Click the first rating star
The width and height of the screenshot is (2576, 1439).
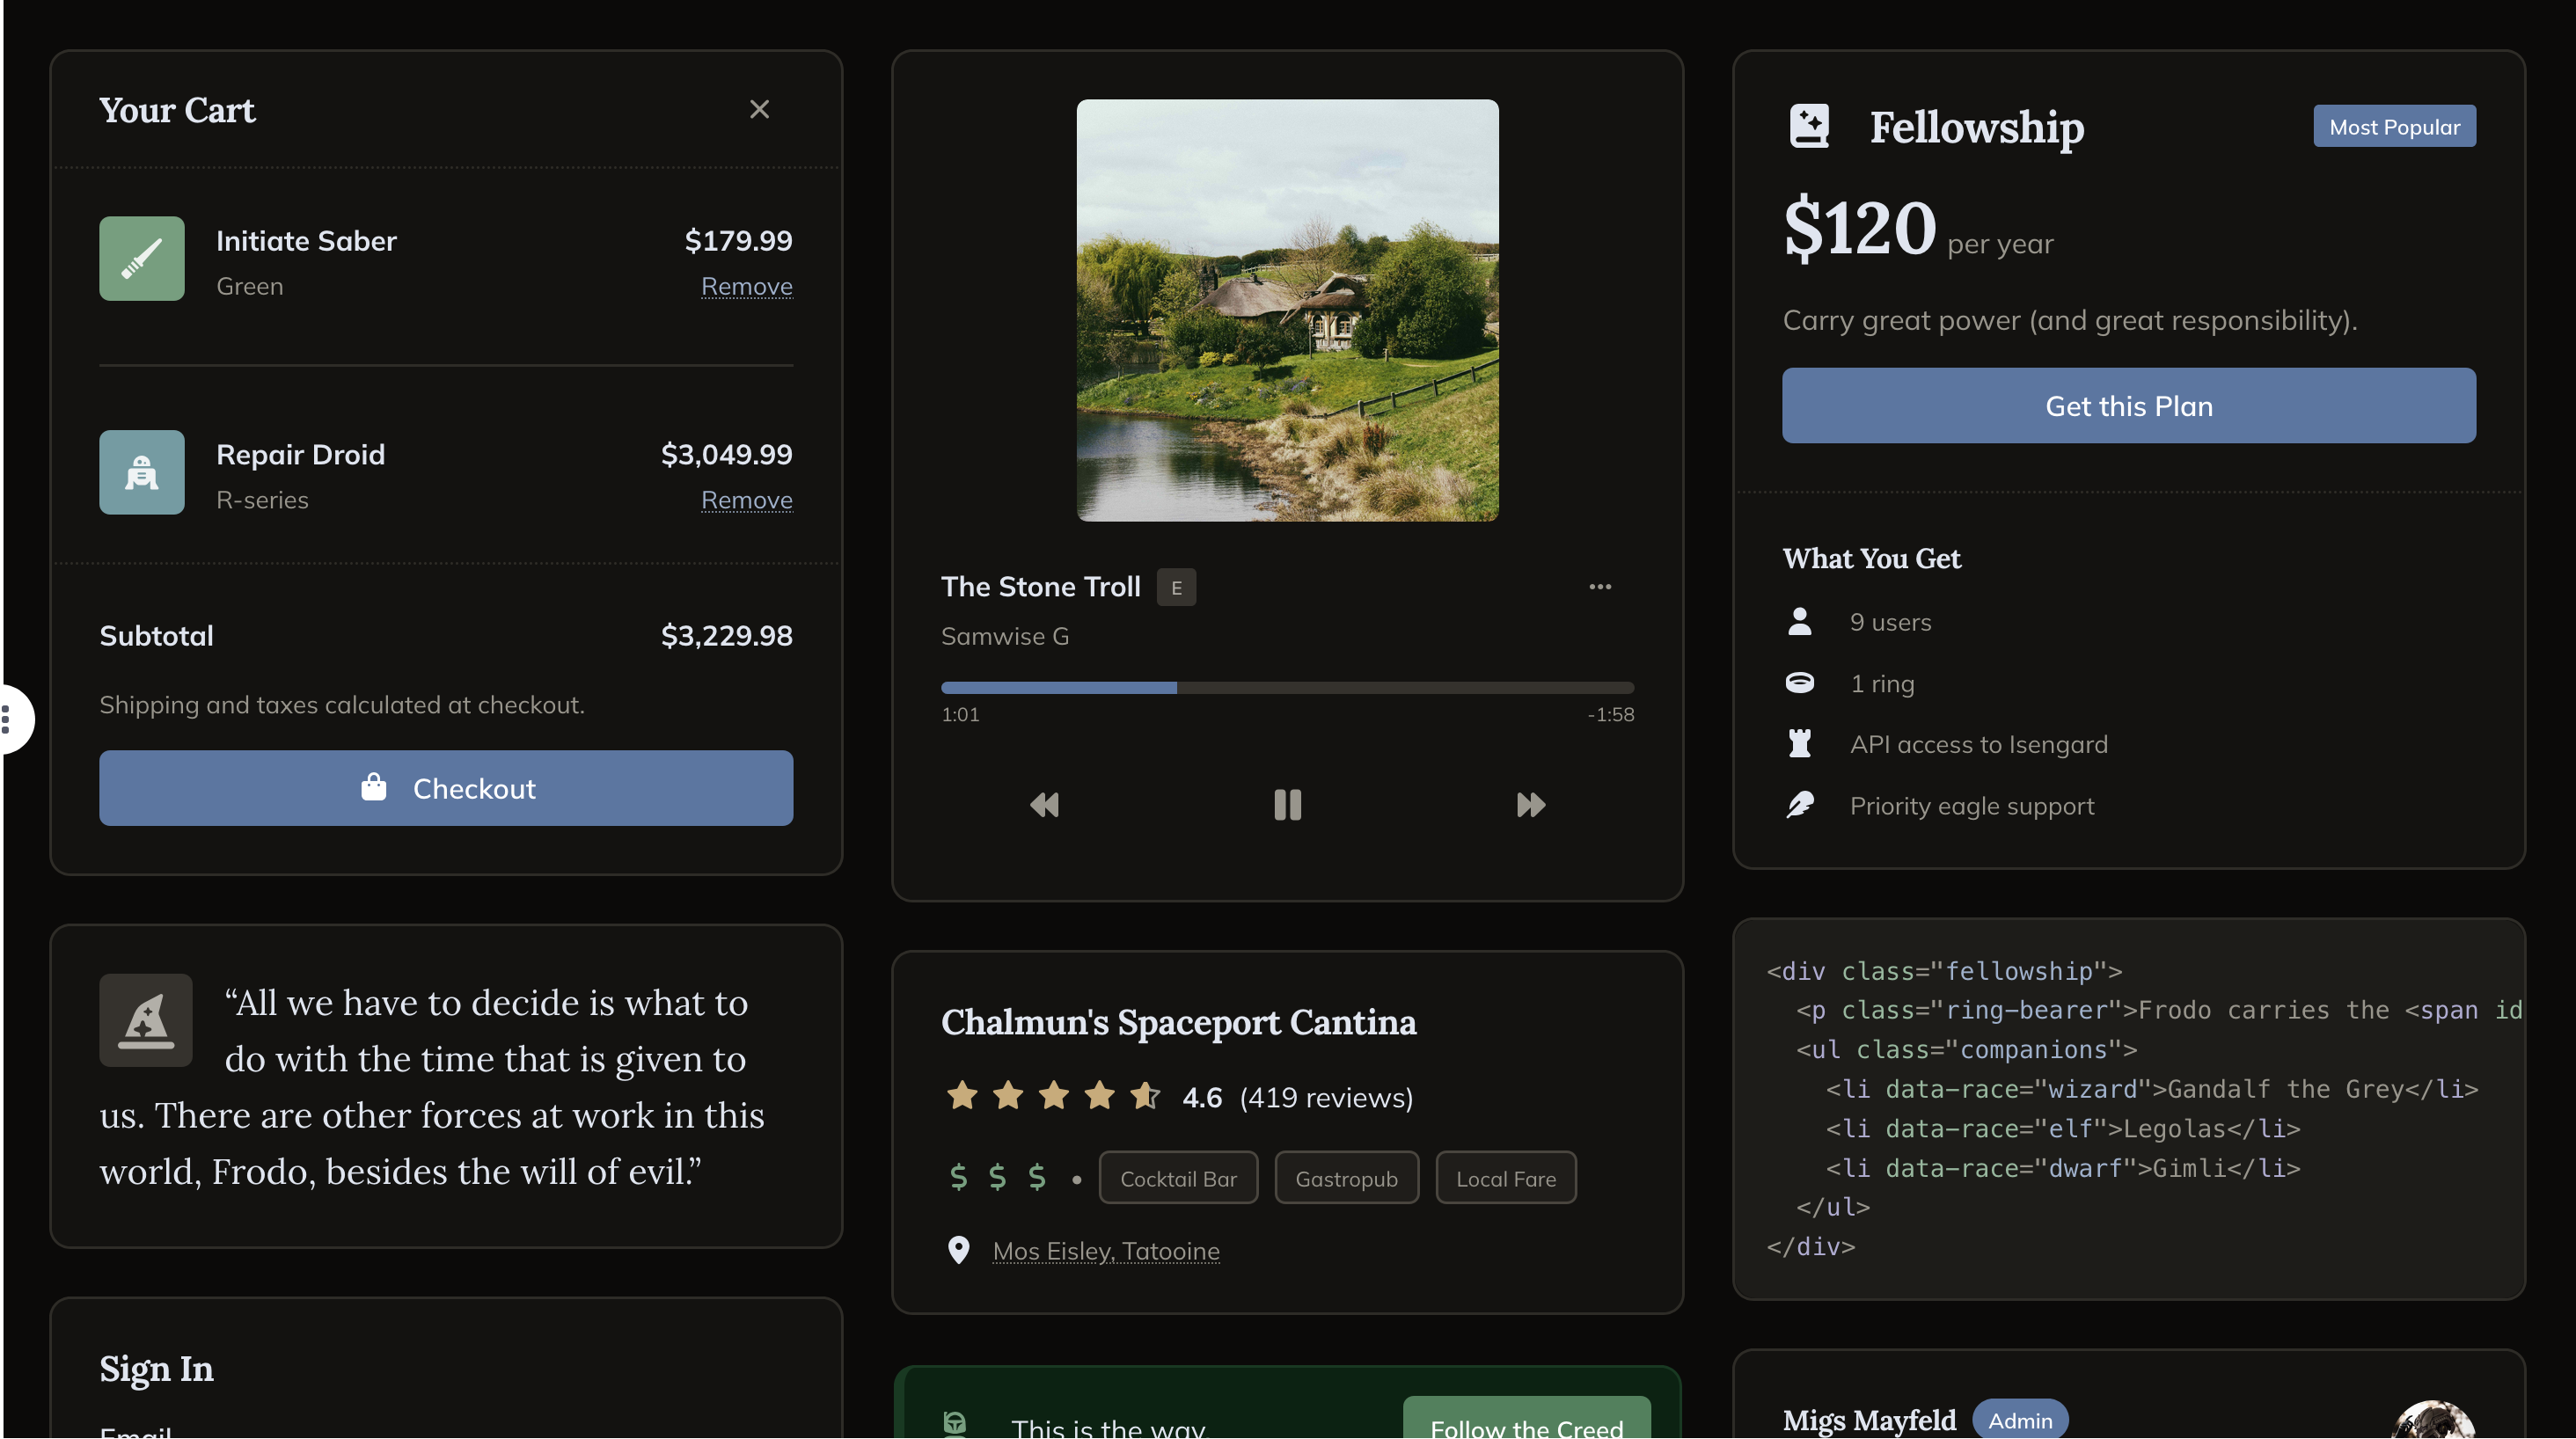(962, 1096)
